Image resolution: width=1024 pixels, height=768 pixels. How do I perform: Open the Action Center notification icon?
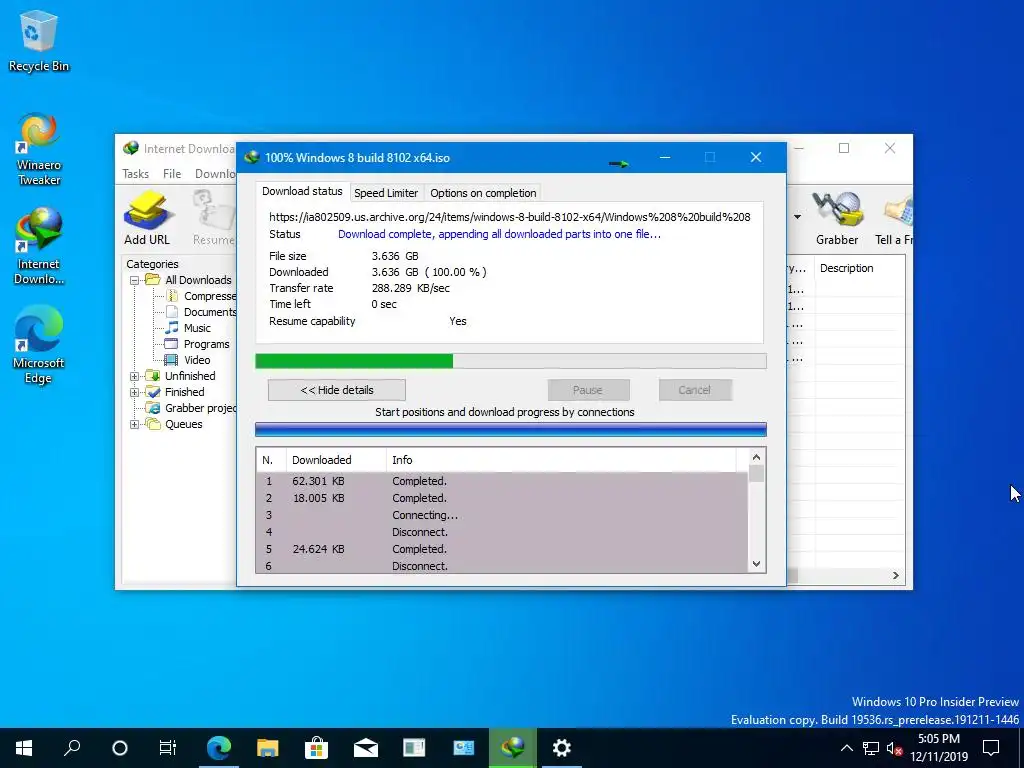991,748
